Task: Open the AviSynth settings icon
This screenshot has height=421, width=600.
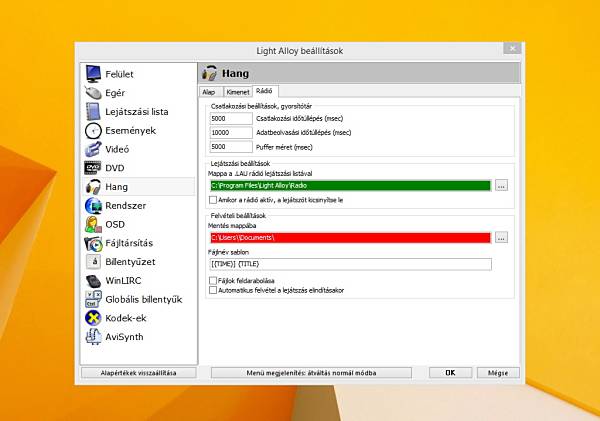Action: pyautogui.click(x=93, y=336)
